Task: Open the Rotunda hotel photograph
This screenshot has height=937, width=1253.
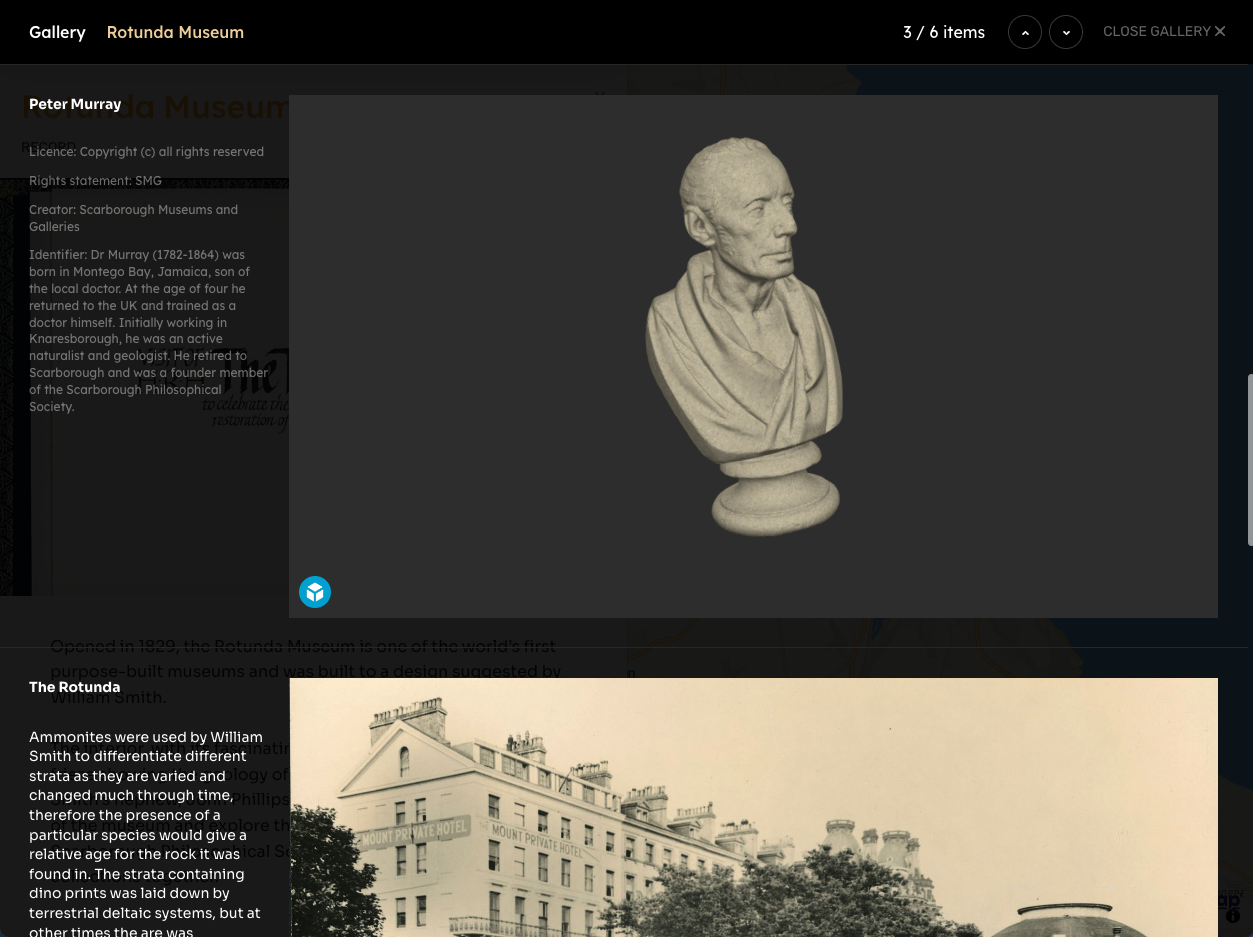Action: point(754,807)
